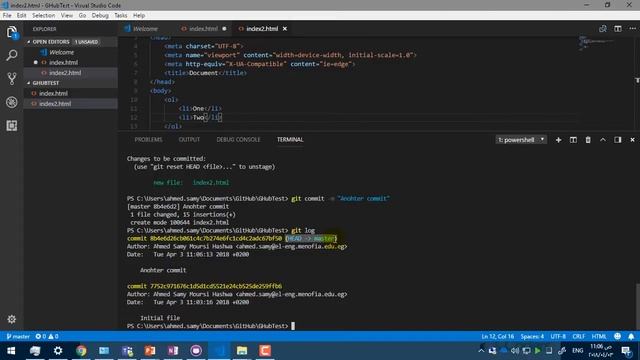
Task: Click the ENG input language indicator
Action: pos(578,351)
